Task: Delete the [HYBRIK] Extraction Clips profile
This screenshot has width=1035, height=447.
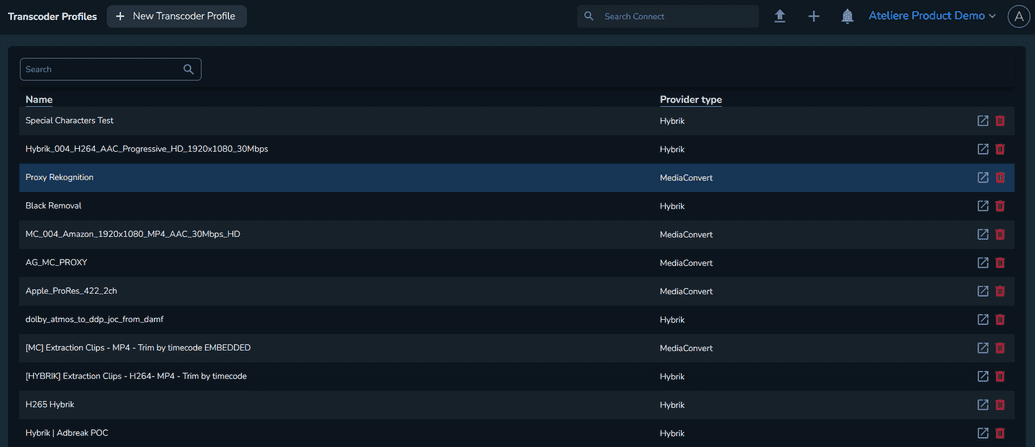Action: pos(1000,376)
